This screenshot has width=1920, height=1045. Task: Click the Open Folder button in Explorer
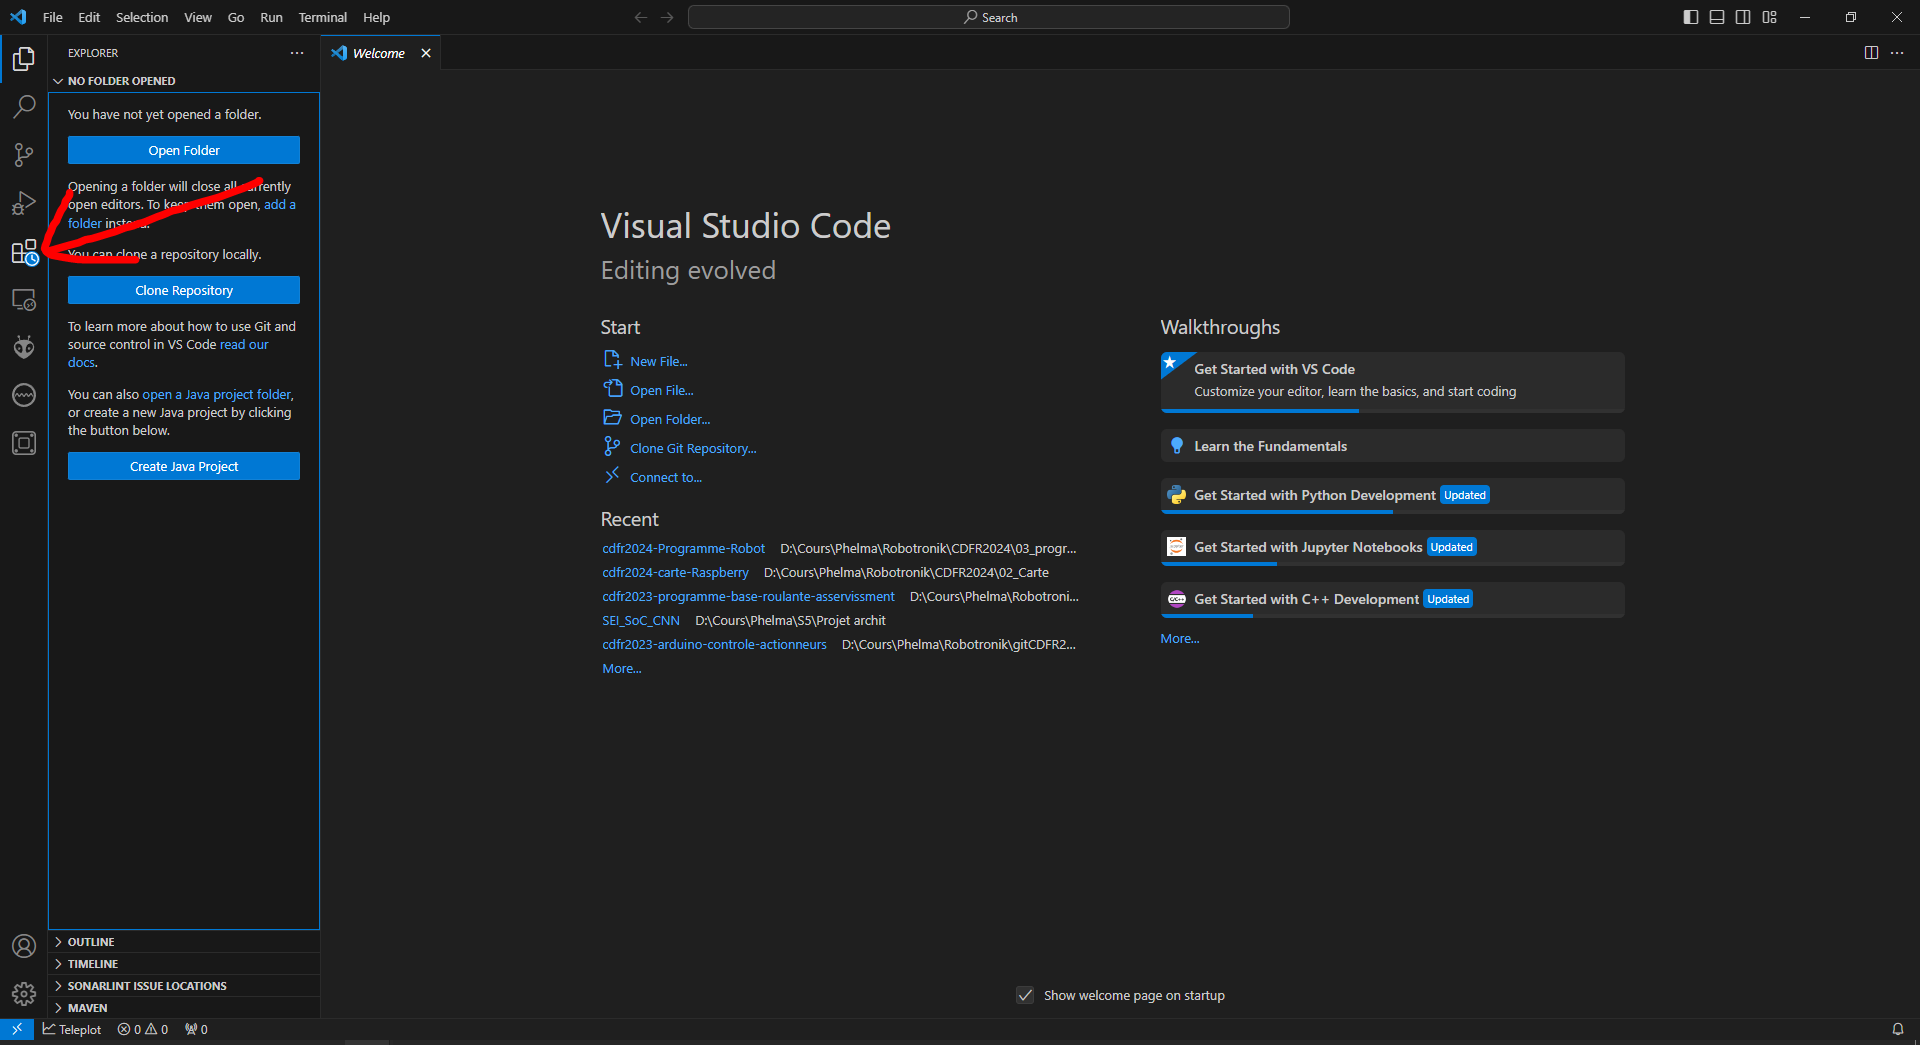click(184, 150)
